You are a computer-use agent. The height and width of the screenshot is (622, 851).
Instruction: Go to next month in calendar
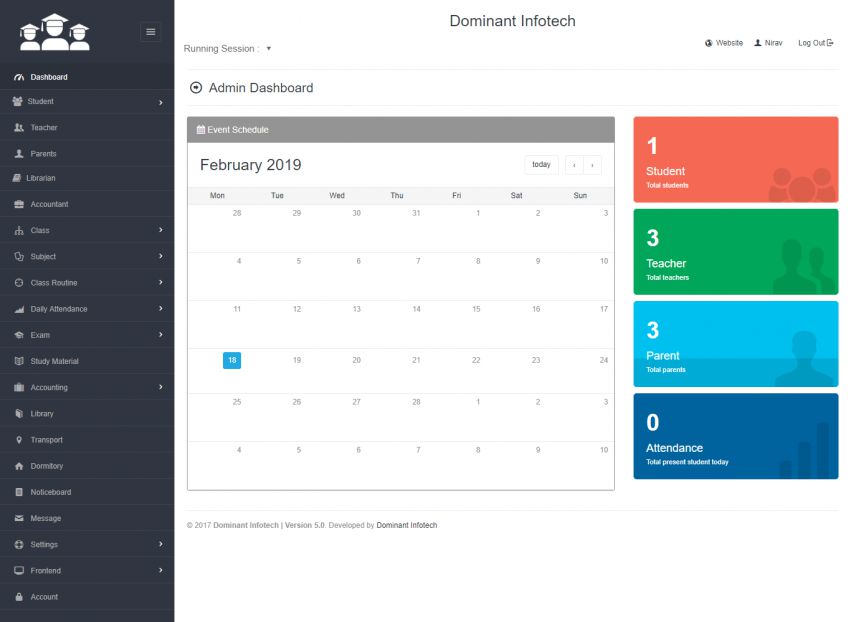pos(592,165)
